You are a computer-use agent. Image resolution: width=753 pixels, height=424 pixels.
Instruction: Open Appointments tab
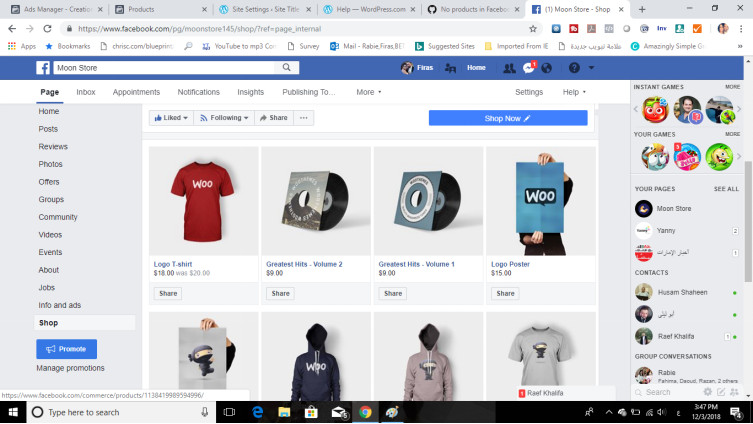(x=136, y=92)
